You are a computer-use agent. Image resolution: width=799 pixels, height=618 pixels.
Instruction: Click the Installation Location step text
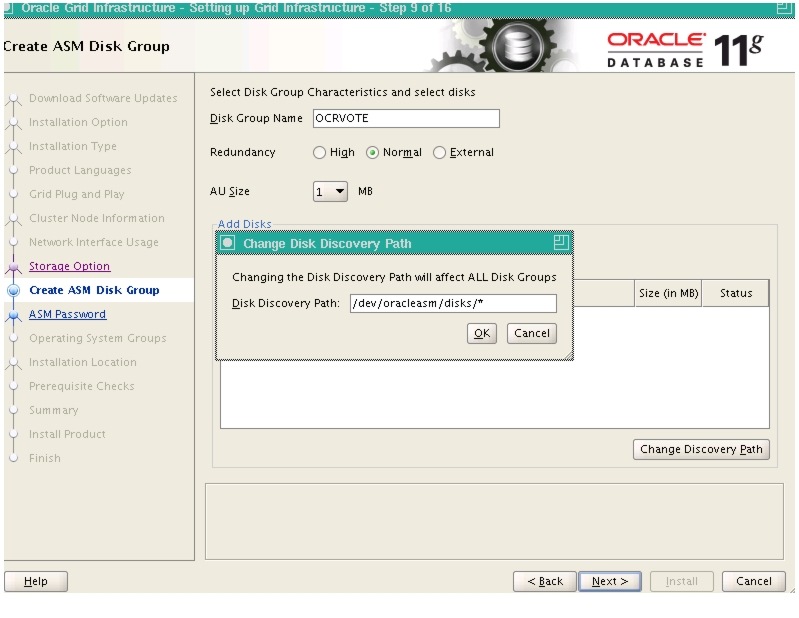click(83, 362)
